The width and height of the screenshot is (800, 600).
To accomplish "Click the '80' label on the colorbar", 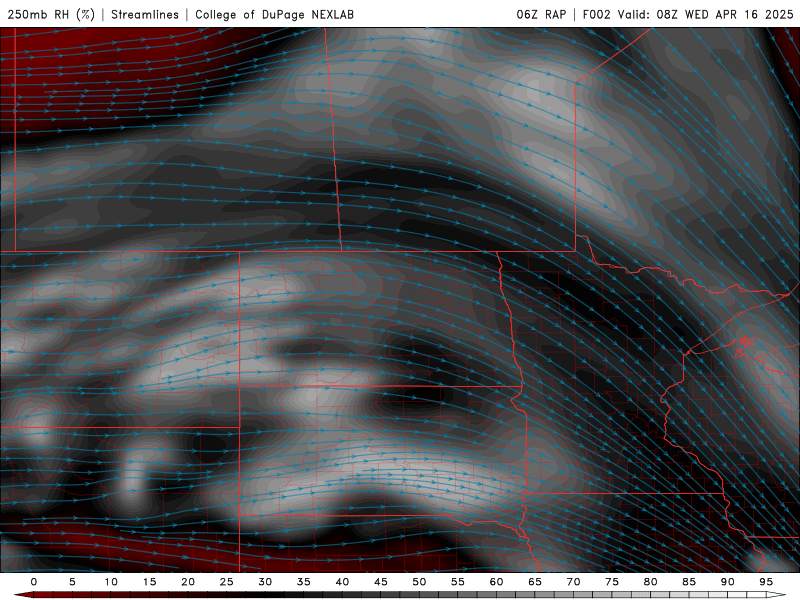I will (x=650, y=582).
